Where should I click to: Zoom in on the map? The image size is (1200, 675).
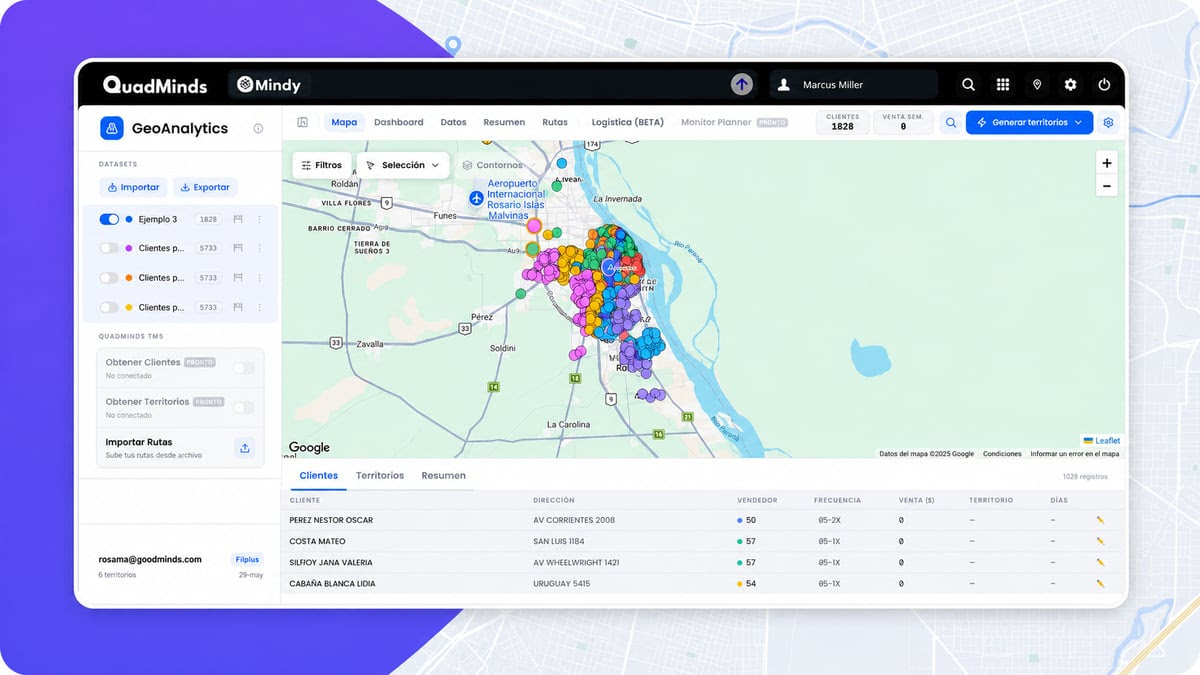[x=1106, y=163]
